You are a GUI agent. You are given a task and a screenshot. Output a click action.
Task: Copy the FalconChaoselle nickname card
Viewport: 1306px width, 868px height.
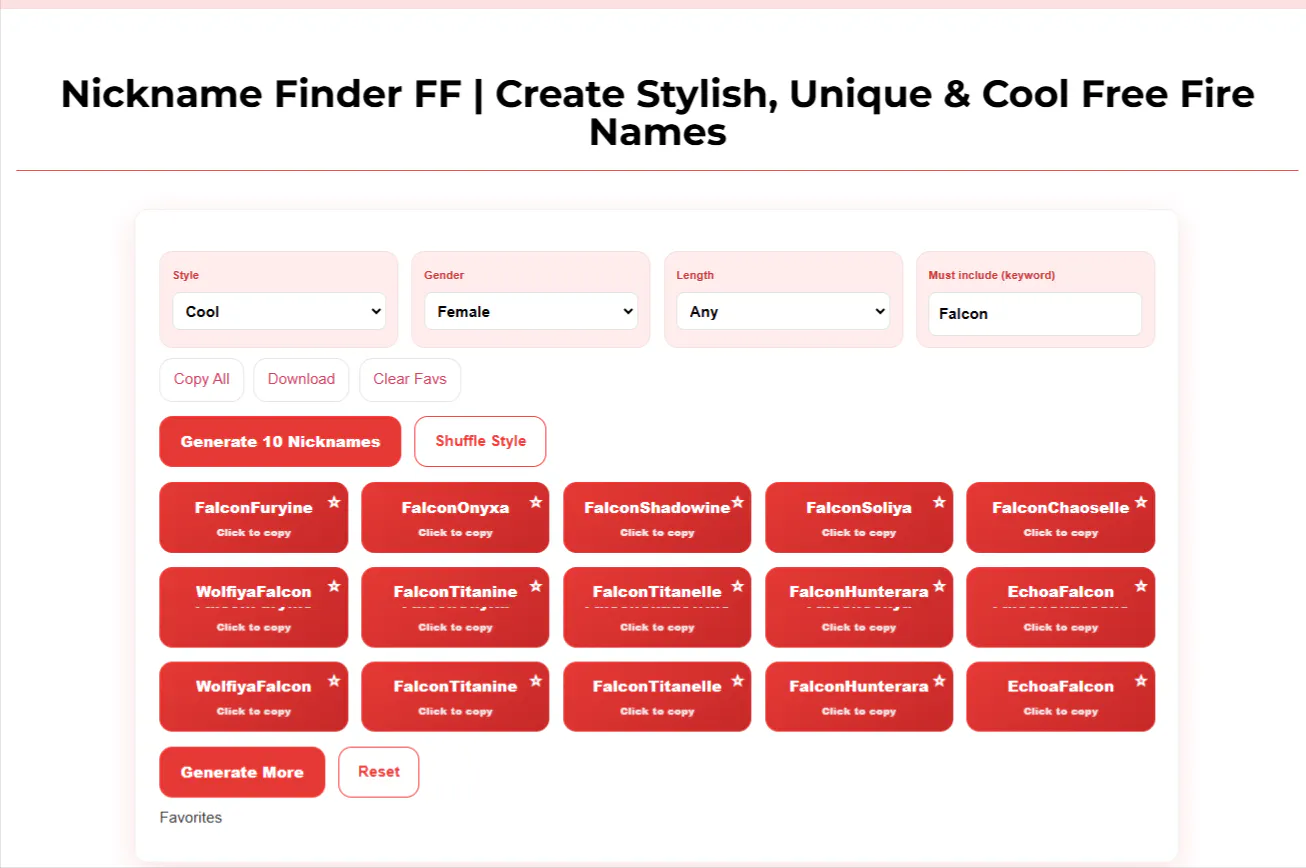coord(1061,517)
